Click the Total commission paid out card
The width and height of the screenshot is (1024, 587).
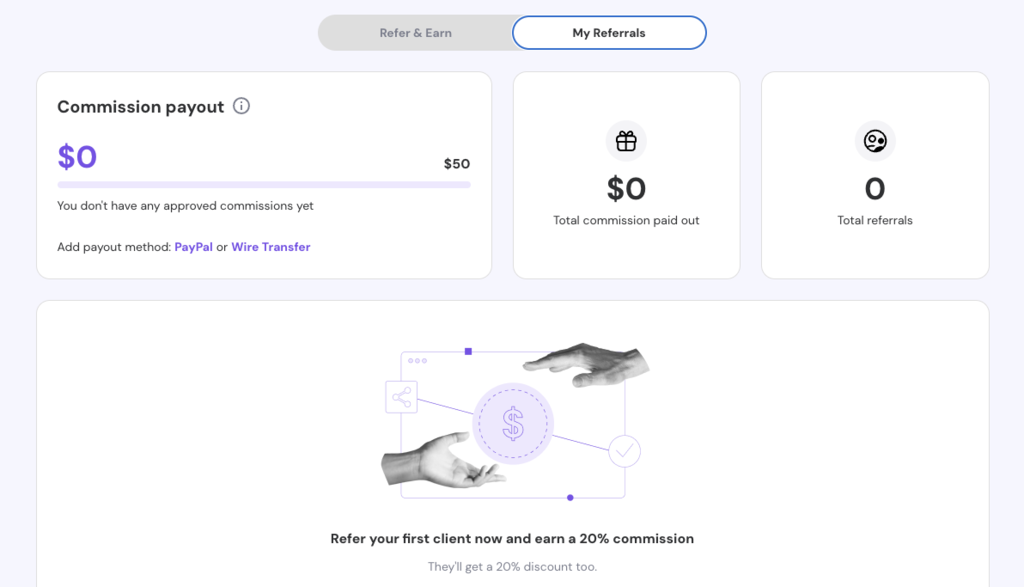pos(626,175)
